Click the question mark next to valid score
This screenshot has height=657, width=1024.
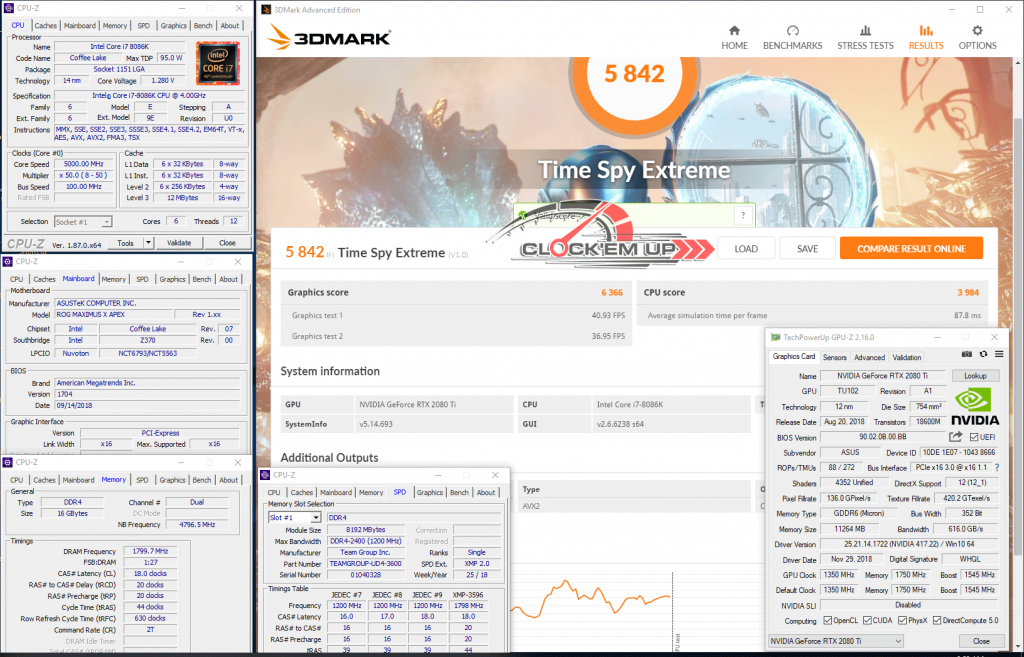(x=743, y=215)
